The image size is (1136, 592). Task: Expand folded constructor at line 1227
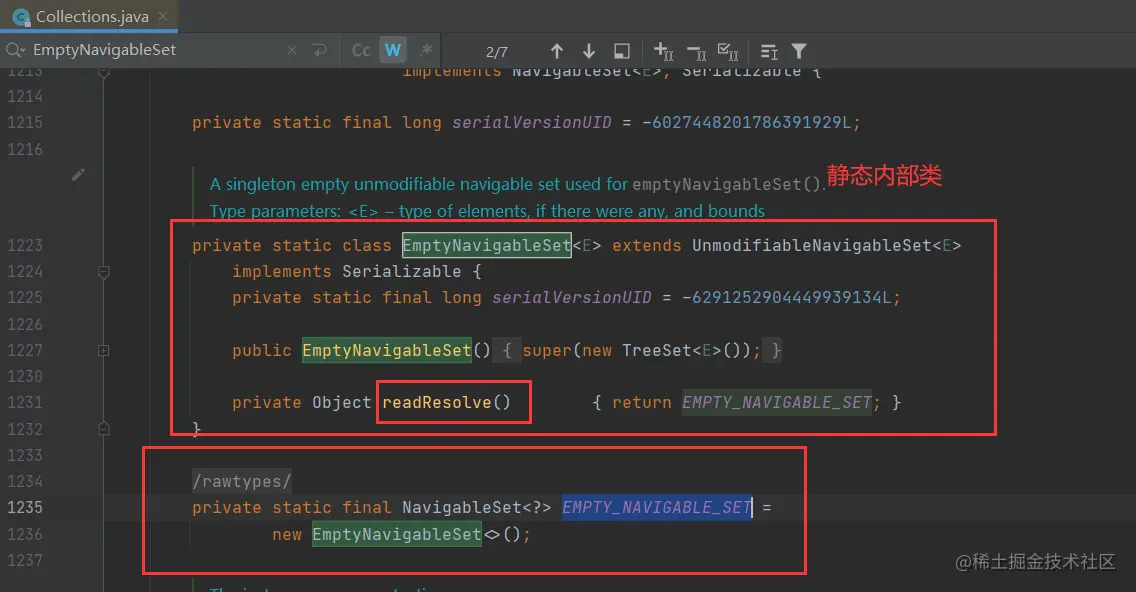(104, 351)
